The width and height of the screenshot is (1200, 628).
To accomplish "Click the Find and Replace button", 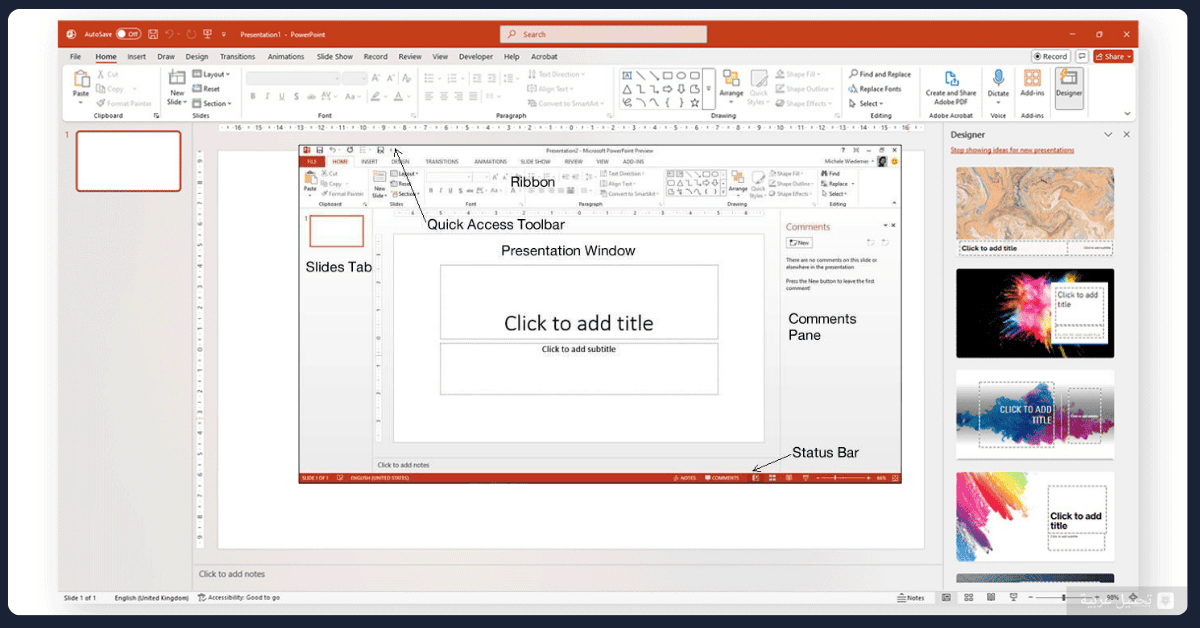I will [880, 74].
